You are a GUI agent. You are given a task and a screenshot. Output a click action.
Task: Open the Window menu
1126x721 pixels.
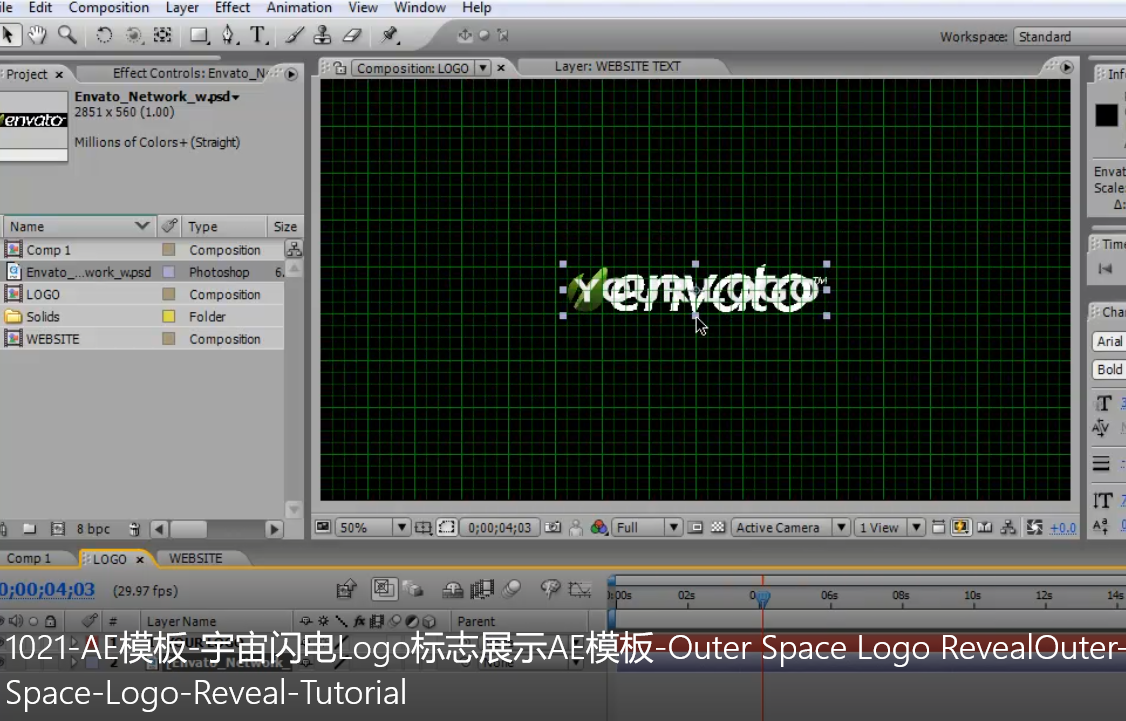point(419,8)
